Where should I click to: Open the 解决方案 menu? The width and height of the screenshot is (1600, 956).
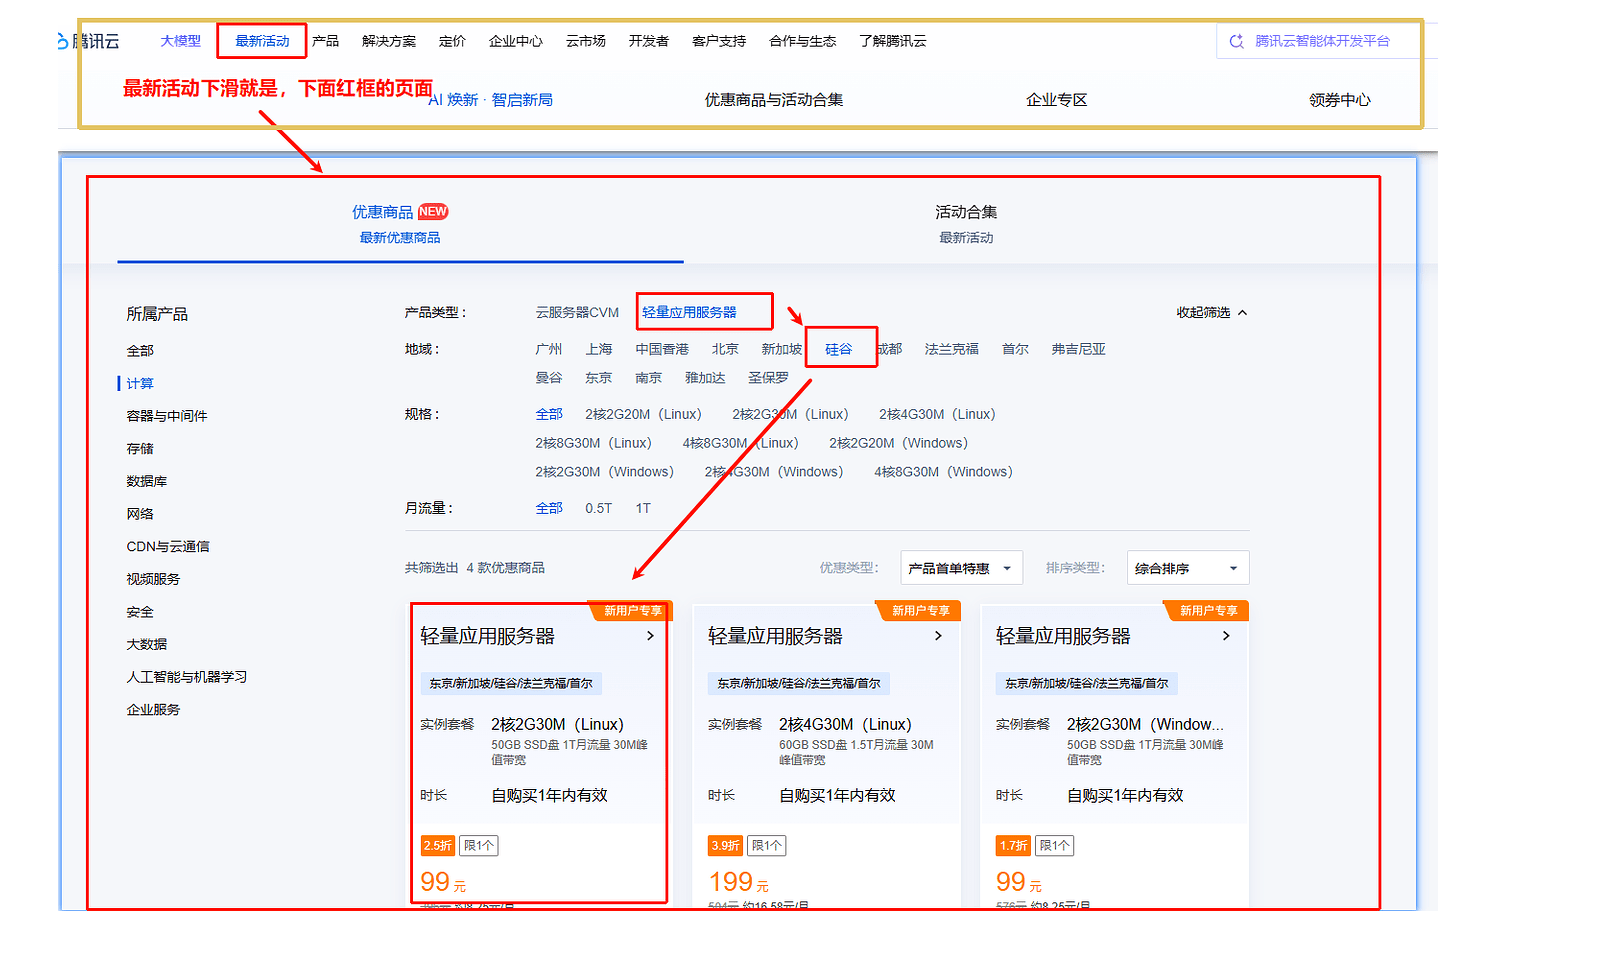[x=389, y=41]
